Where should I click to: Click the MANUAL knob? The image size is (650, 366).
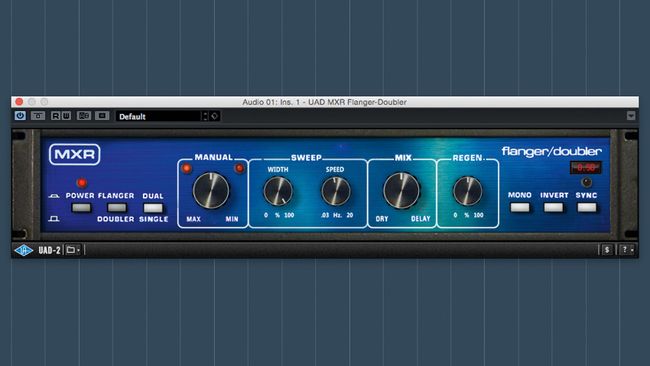(x=211, y=191)
